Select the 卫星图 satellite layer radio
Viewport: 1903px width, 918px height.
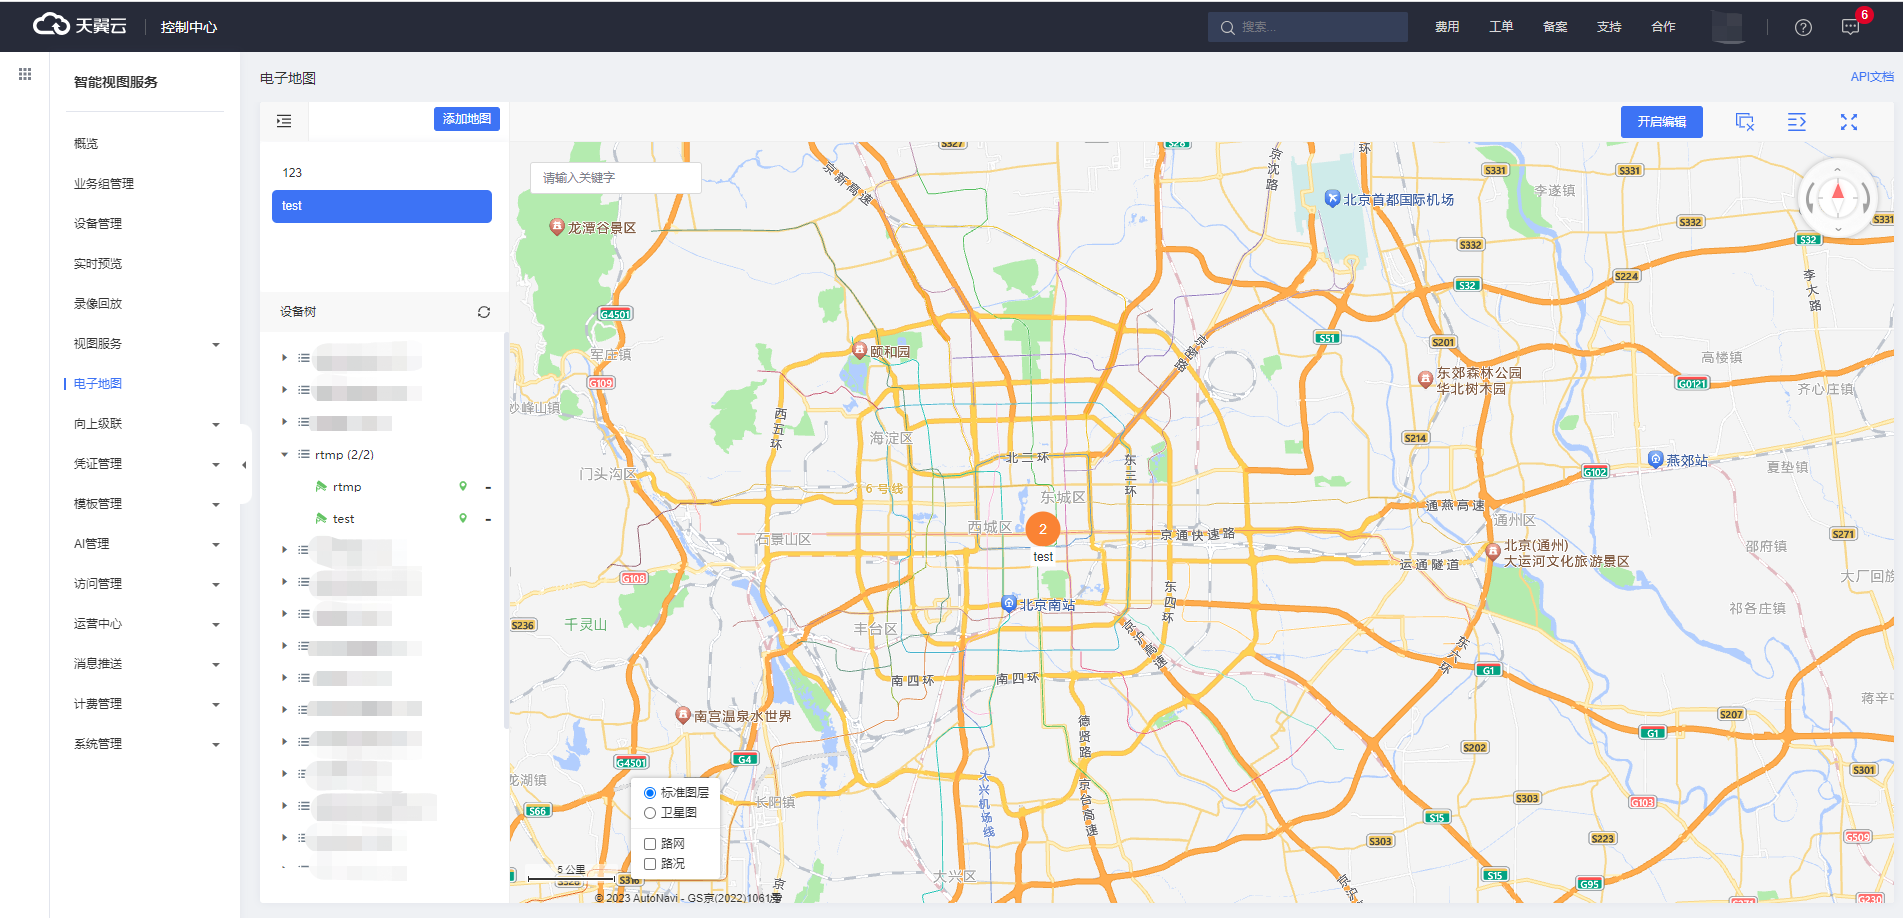point(650,813)
